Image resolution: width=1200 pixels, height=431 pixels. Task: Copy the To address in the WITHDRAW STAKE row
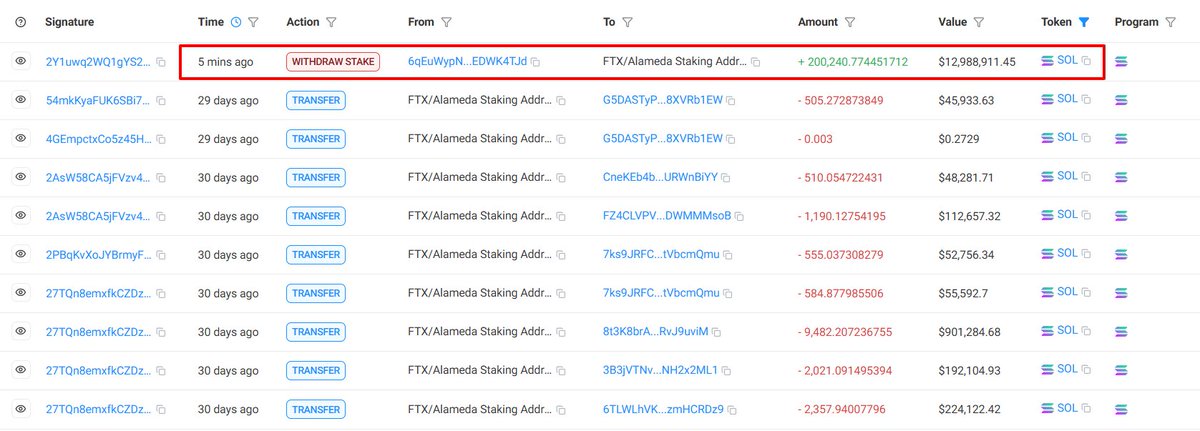756,62
